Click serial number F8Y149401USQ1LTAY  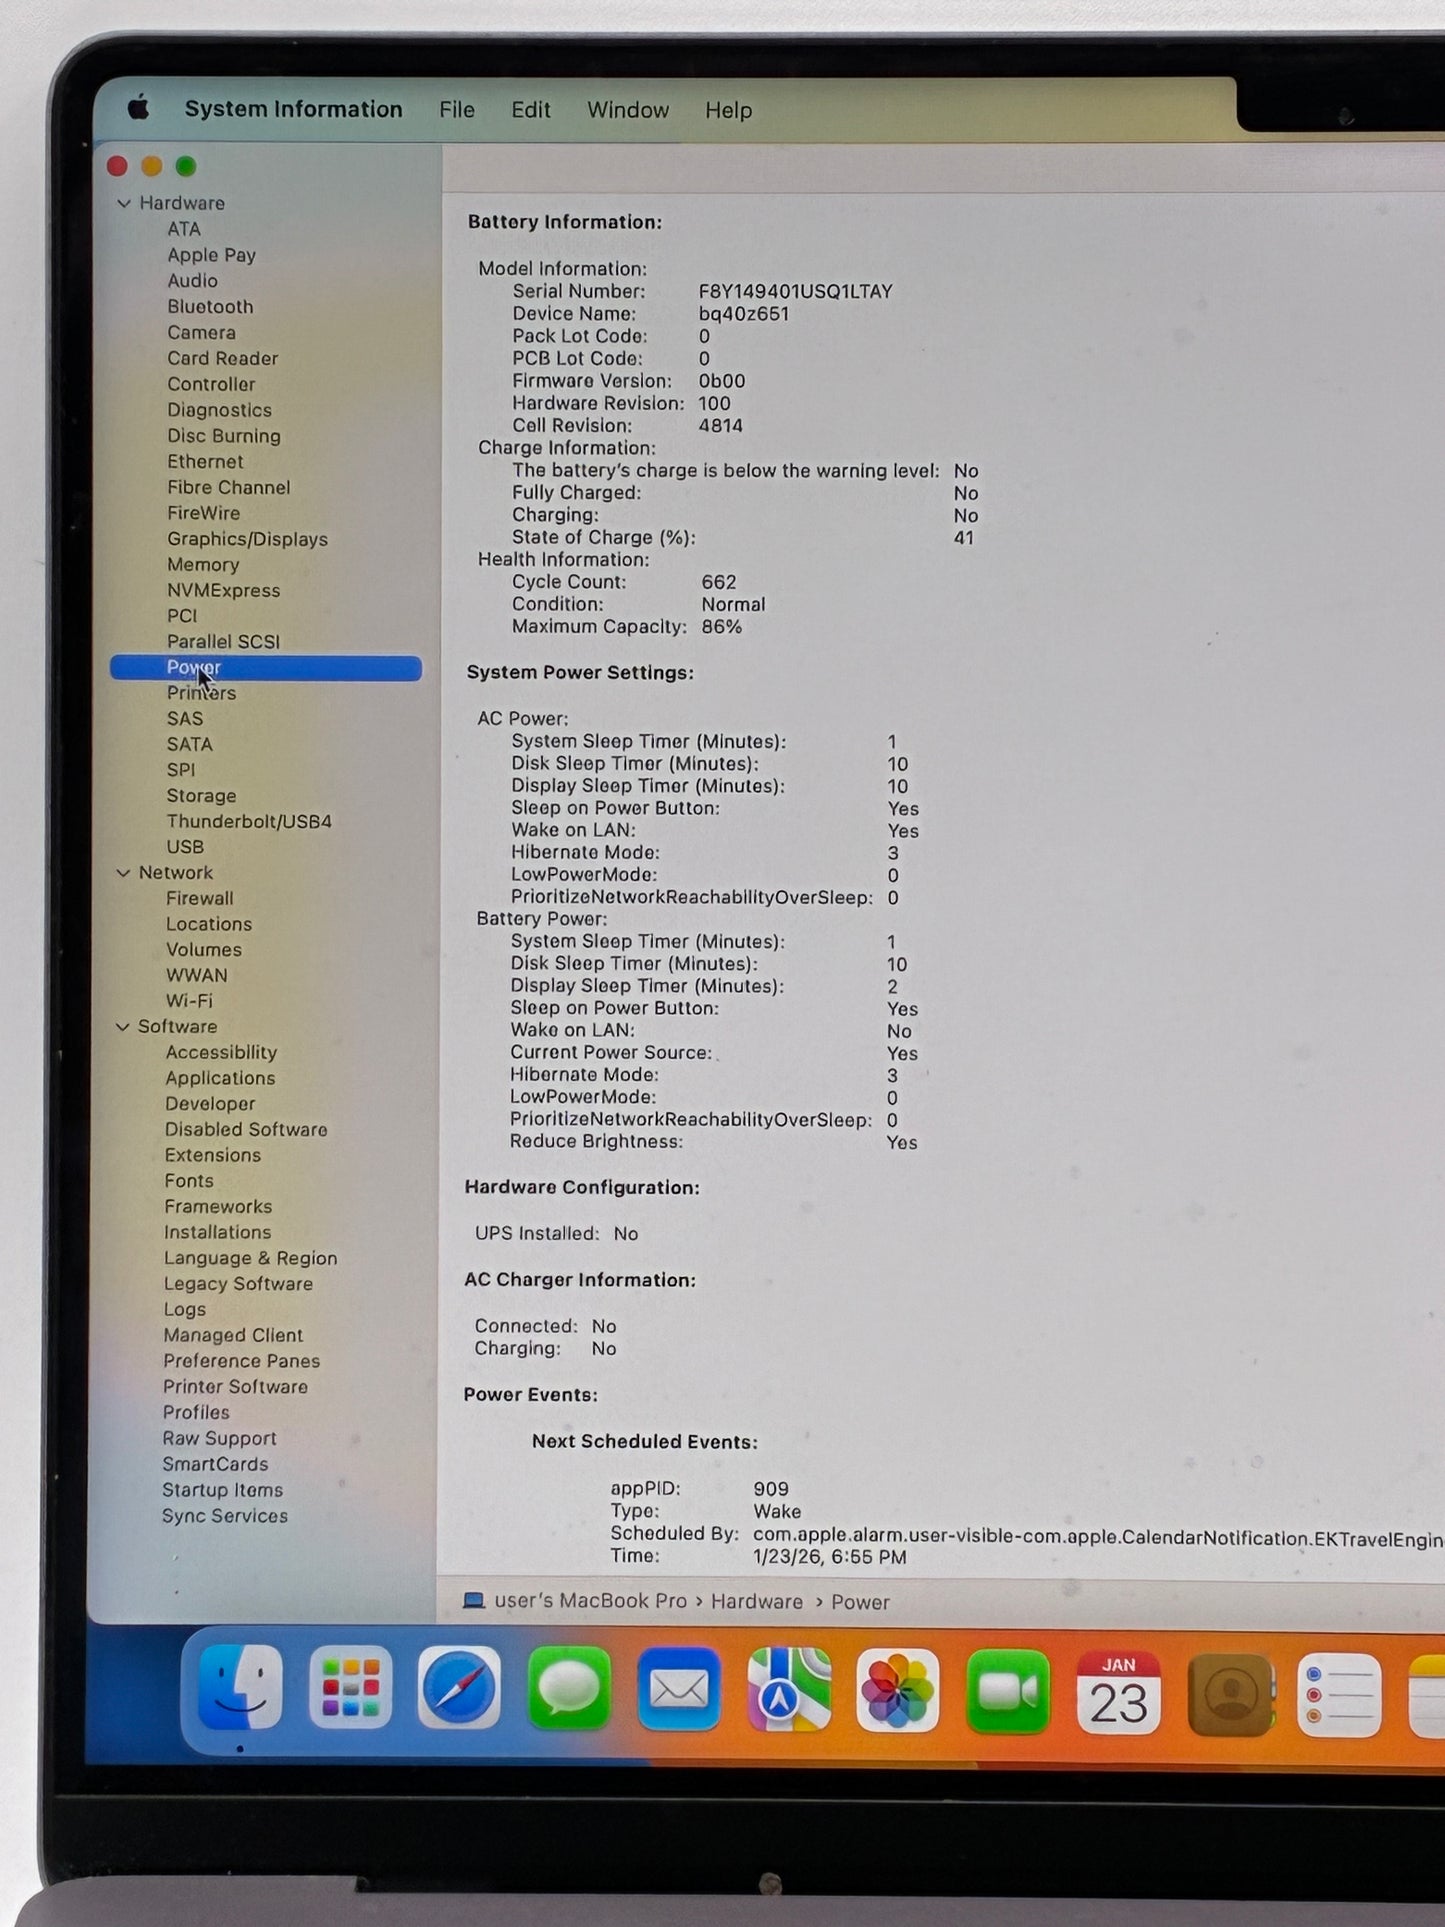click(795, 291)
